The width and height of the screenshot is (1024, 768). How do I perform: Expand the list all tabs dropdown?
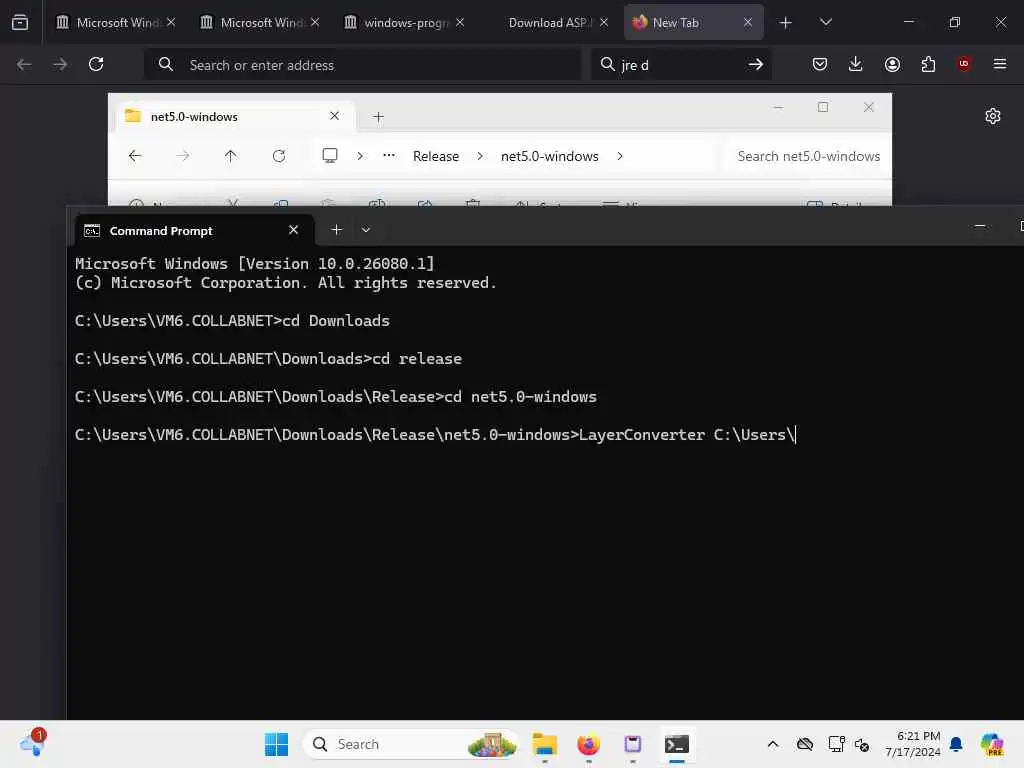825,22
